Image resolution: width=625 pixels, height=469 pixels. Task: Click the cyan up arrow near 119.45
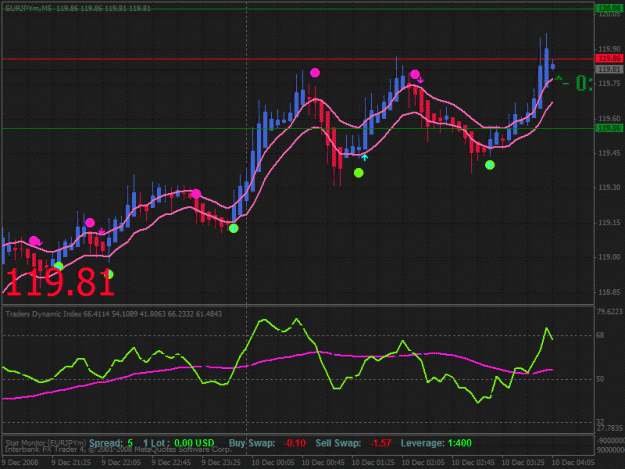pyautogui.click(x=364, y=157)
